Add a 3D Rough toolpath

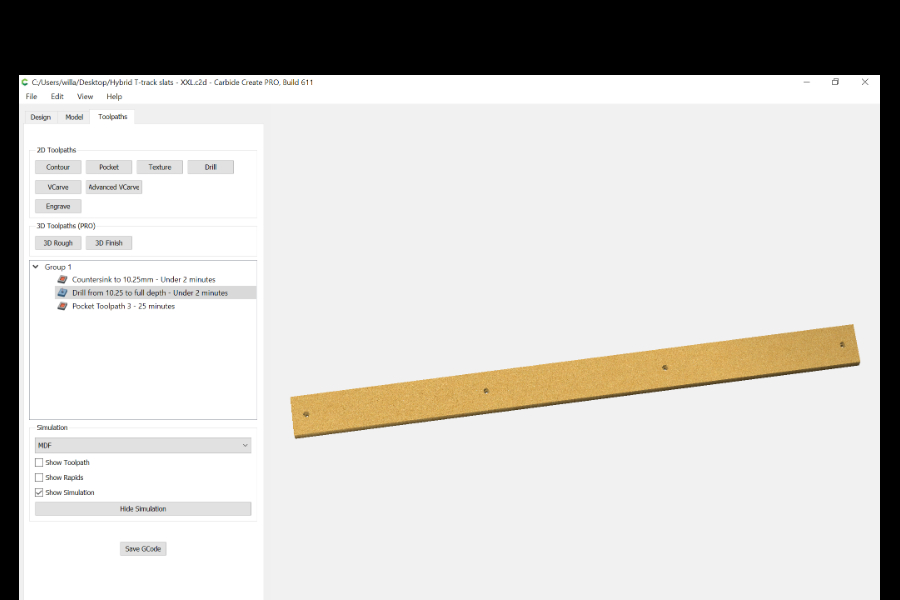[58, 243]
